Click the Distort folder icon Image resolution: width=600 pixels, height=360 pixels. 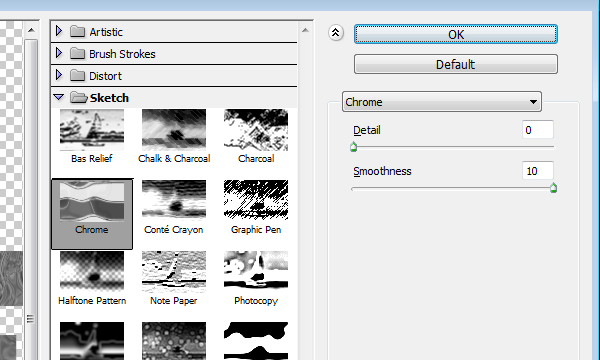[78, 75]
